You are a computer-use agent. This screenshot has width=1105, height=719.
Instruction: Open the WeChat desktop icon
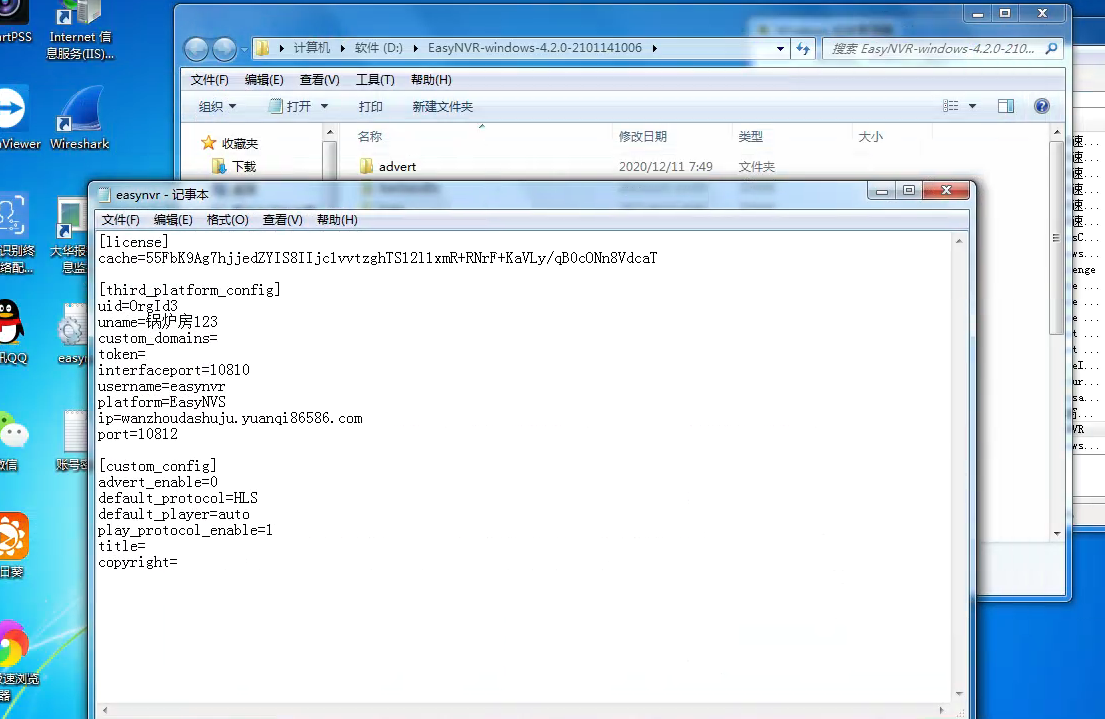click(x=13, y=441)
